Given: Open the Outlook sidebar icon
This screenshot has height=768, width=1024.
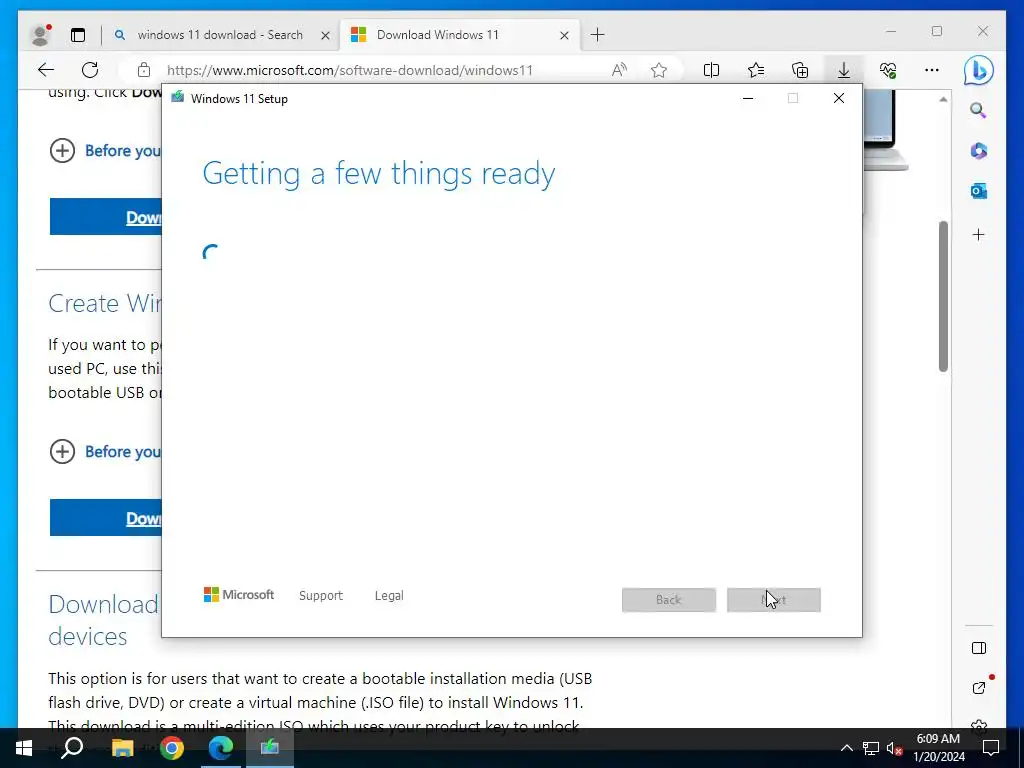Looking at the screenshot, I should (x=978, y=191).
